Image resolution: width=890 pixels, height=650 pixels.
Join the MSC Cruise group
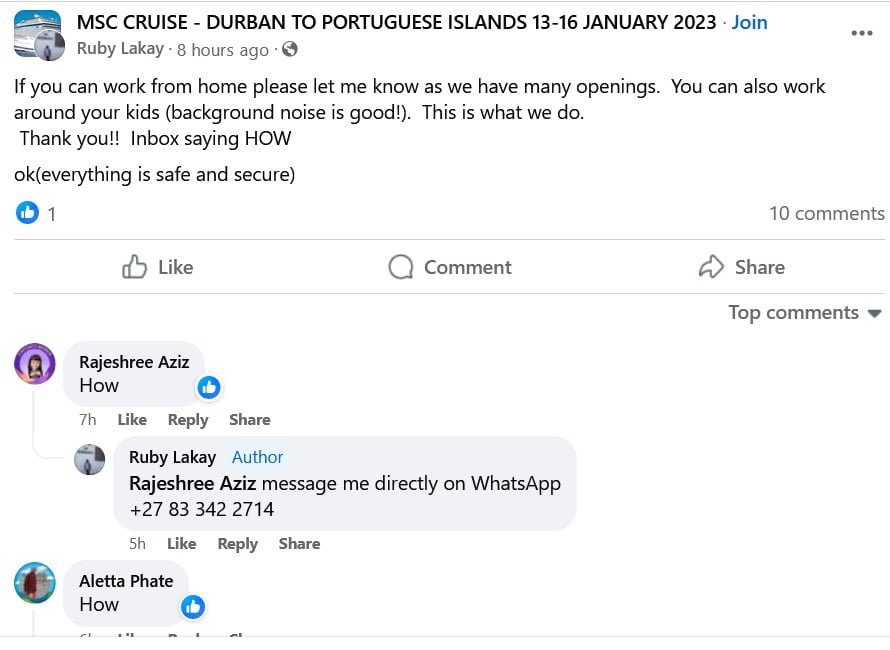point(750,22)
